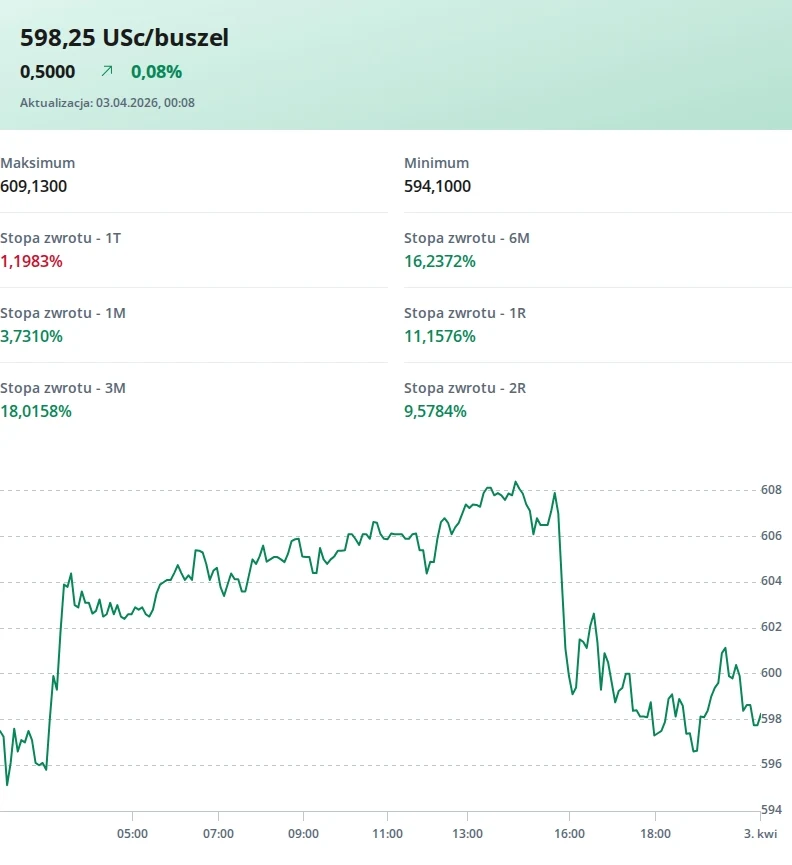Click the 0,5000 price change value
Screen dimensions: 792x865
click(x=47, y=71)
